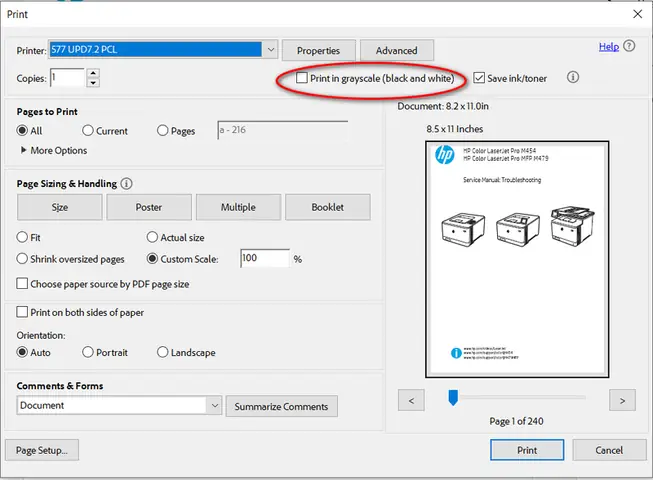
Task: Select the Custom Scale radio button
Action: [x=152, y=259]
